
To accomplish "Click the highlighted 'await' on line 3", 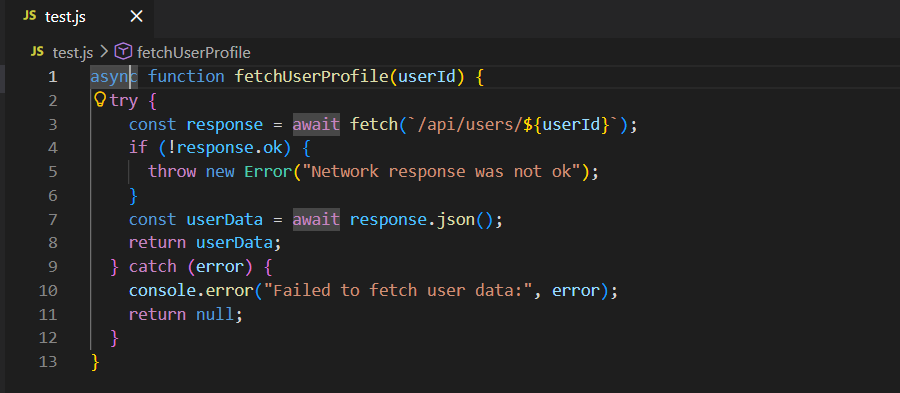I will point(316,124).
